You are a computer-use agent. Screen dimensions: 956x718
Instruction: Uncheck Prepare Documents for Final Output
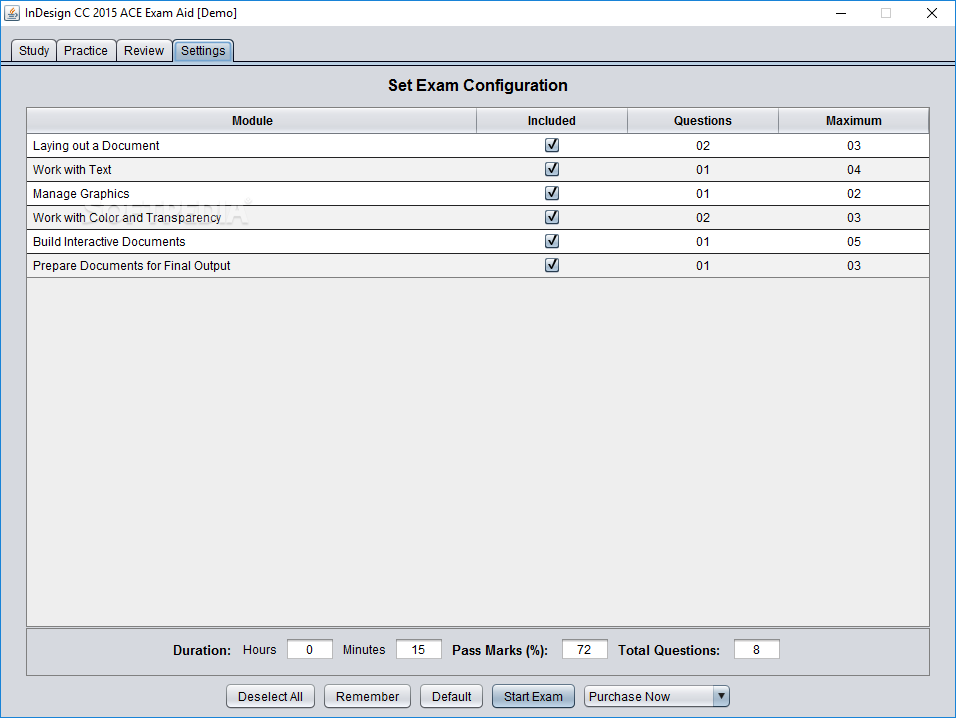click(552, 265)
